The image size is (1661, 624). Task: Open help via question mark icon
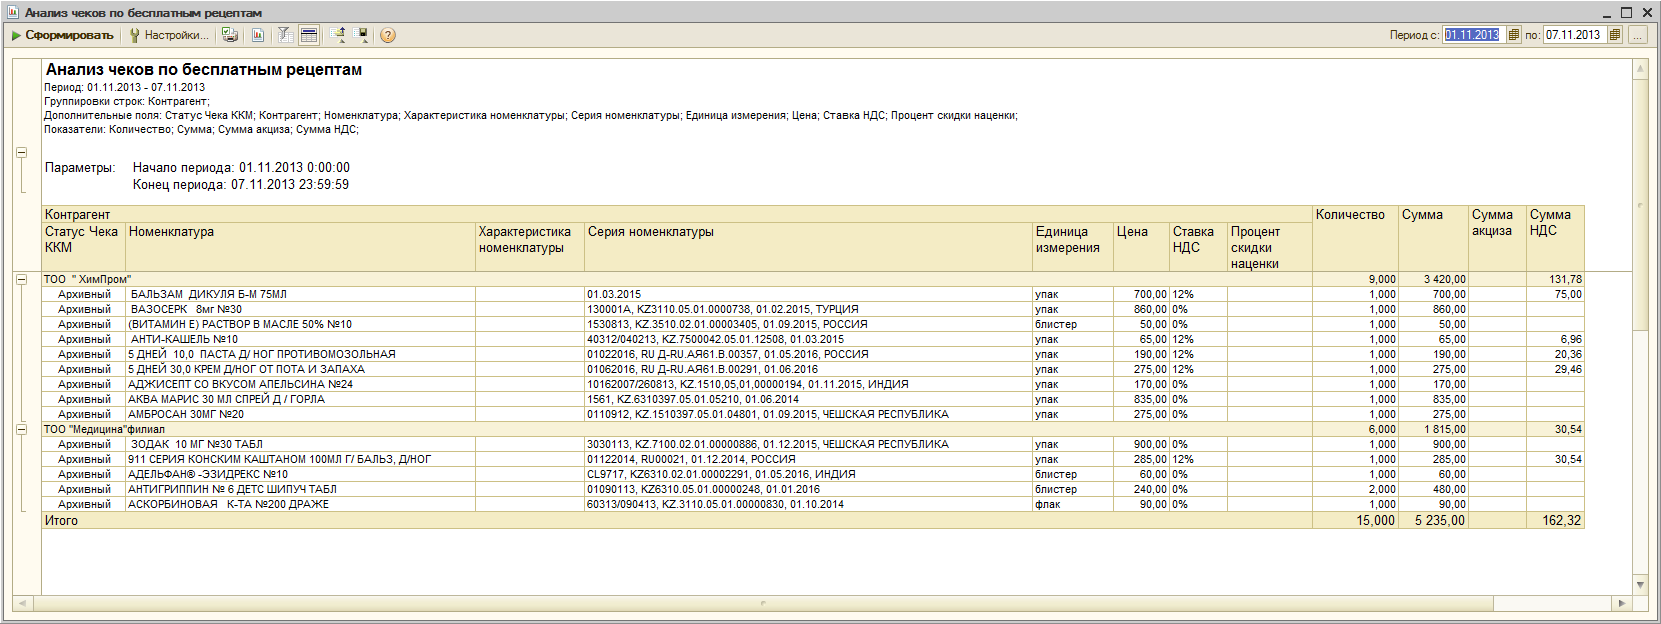point(388,35)
